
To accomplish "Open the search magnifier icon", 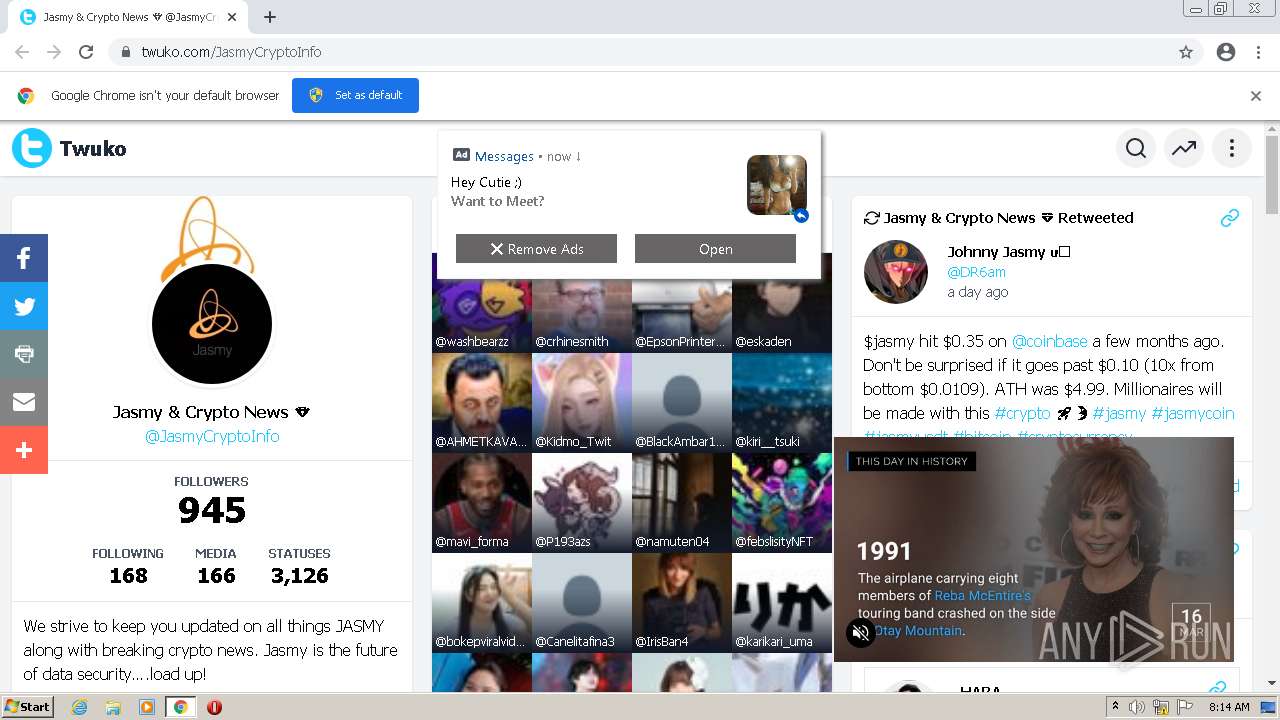I will [1136, 149].
